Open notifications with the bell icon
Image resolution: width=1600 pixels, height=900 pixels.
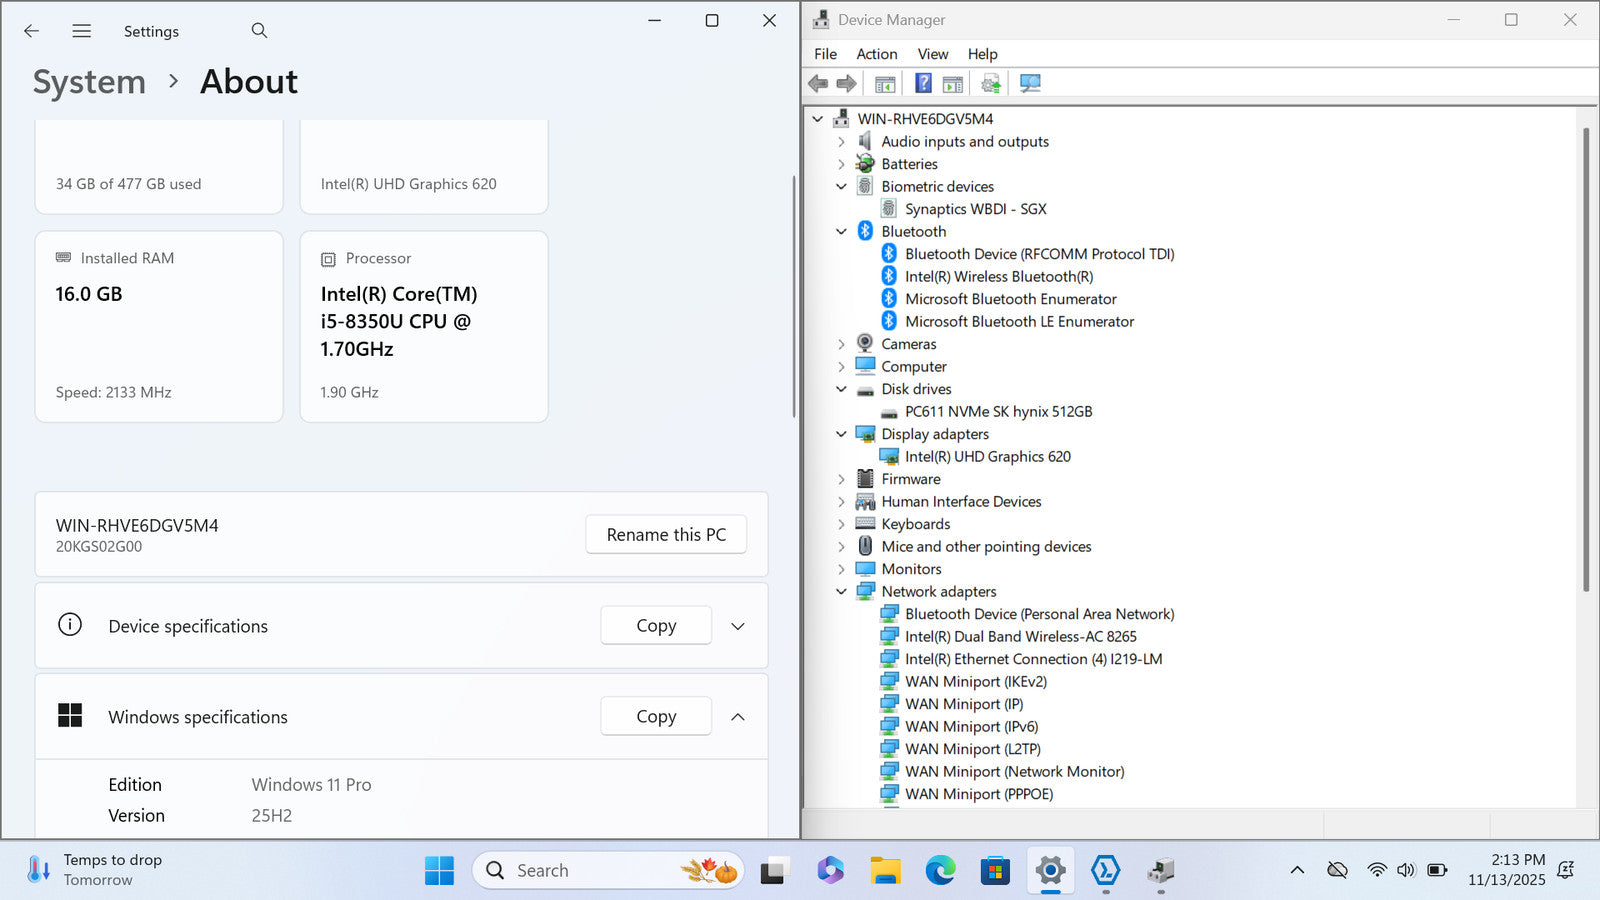(x=1566, y=870)
